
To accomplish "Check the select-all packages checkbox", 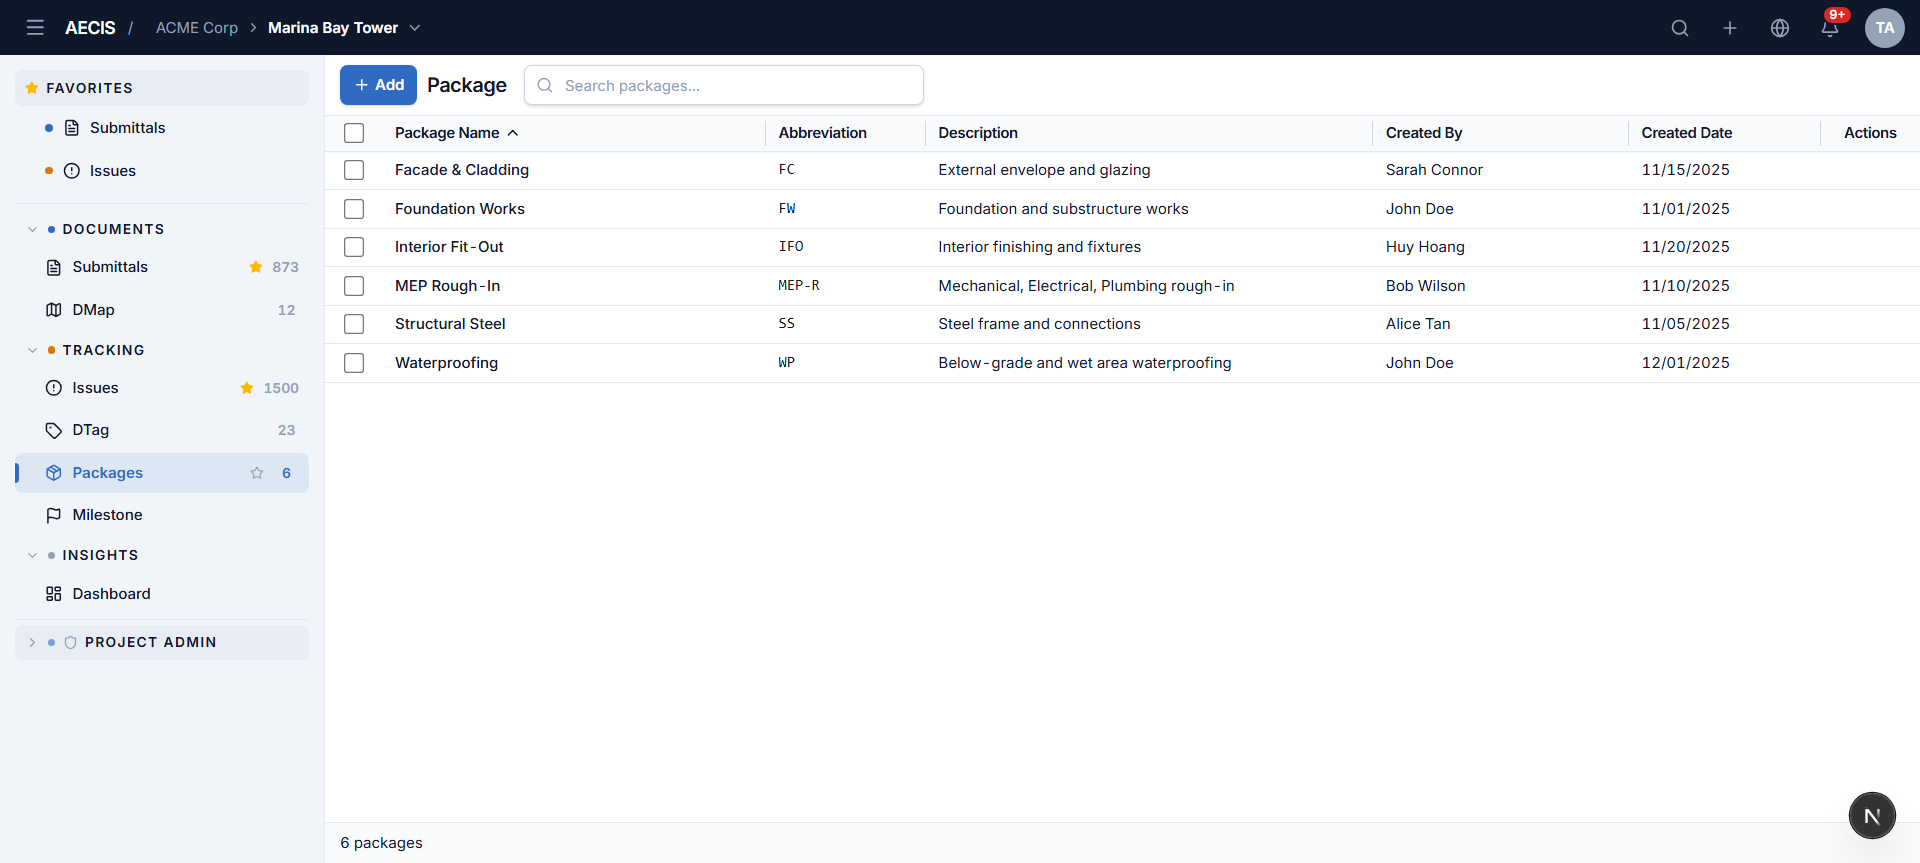I will tap(354, 133).
